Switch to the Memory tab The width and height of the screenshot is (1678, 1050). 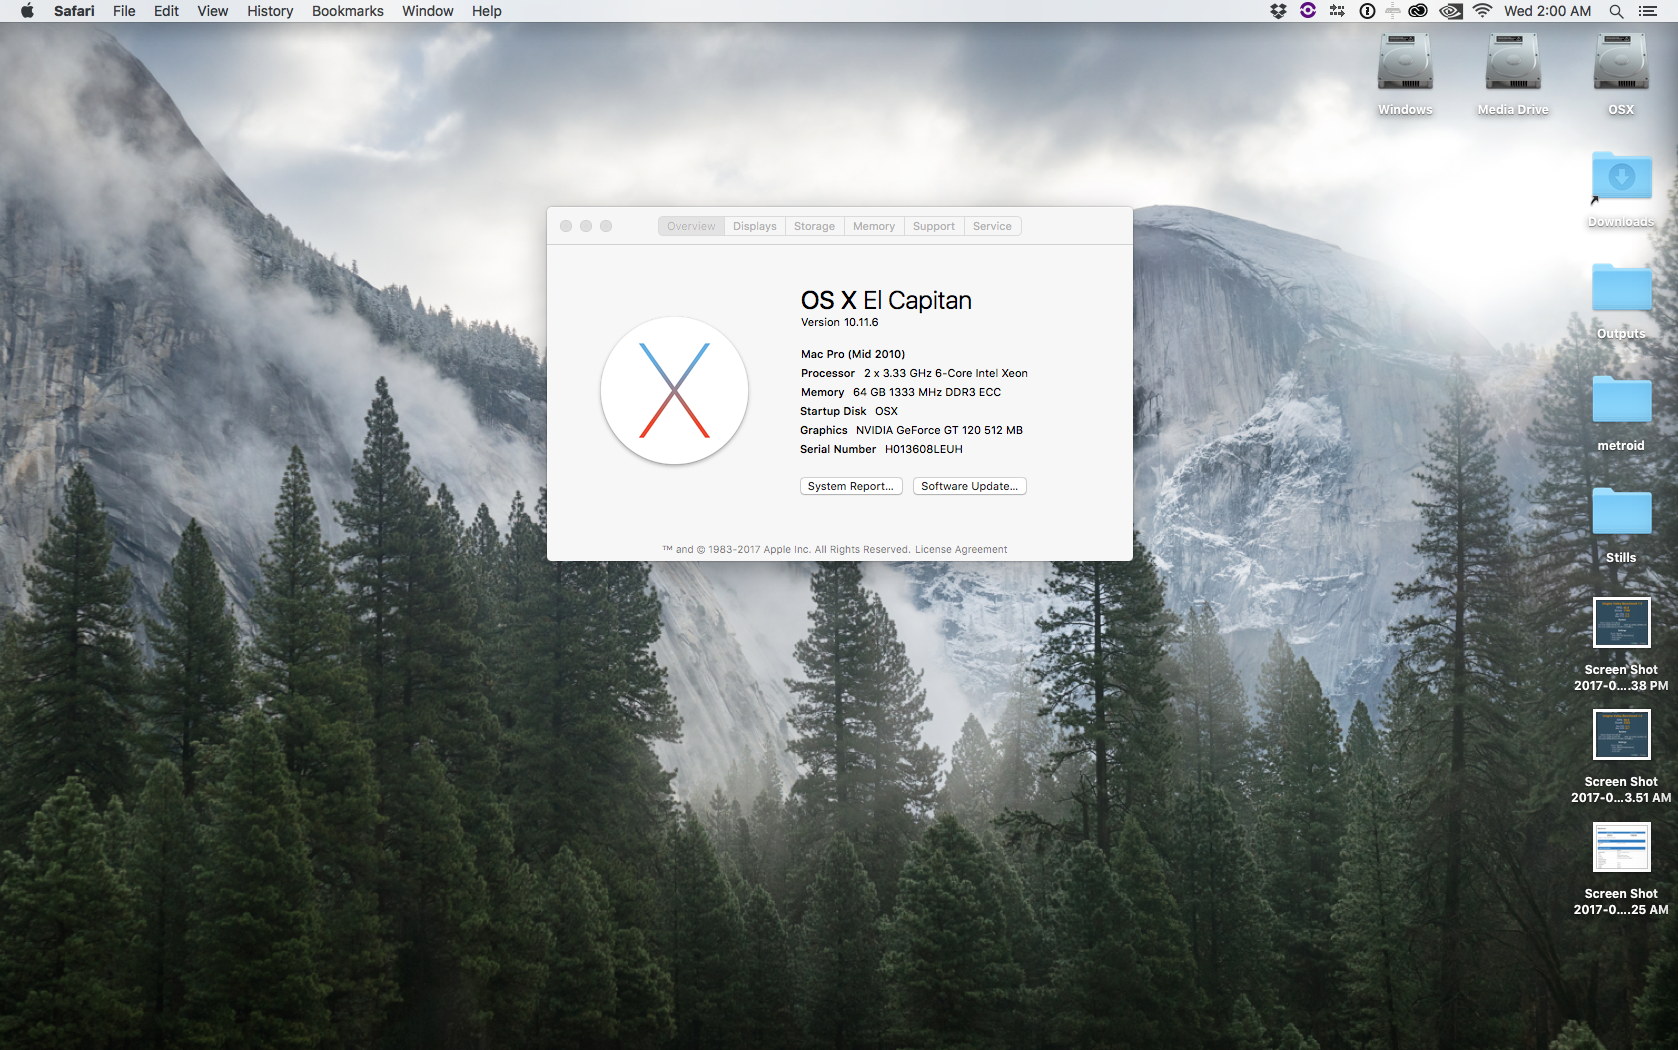coord(874,226)
